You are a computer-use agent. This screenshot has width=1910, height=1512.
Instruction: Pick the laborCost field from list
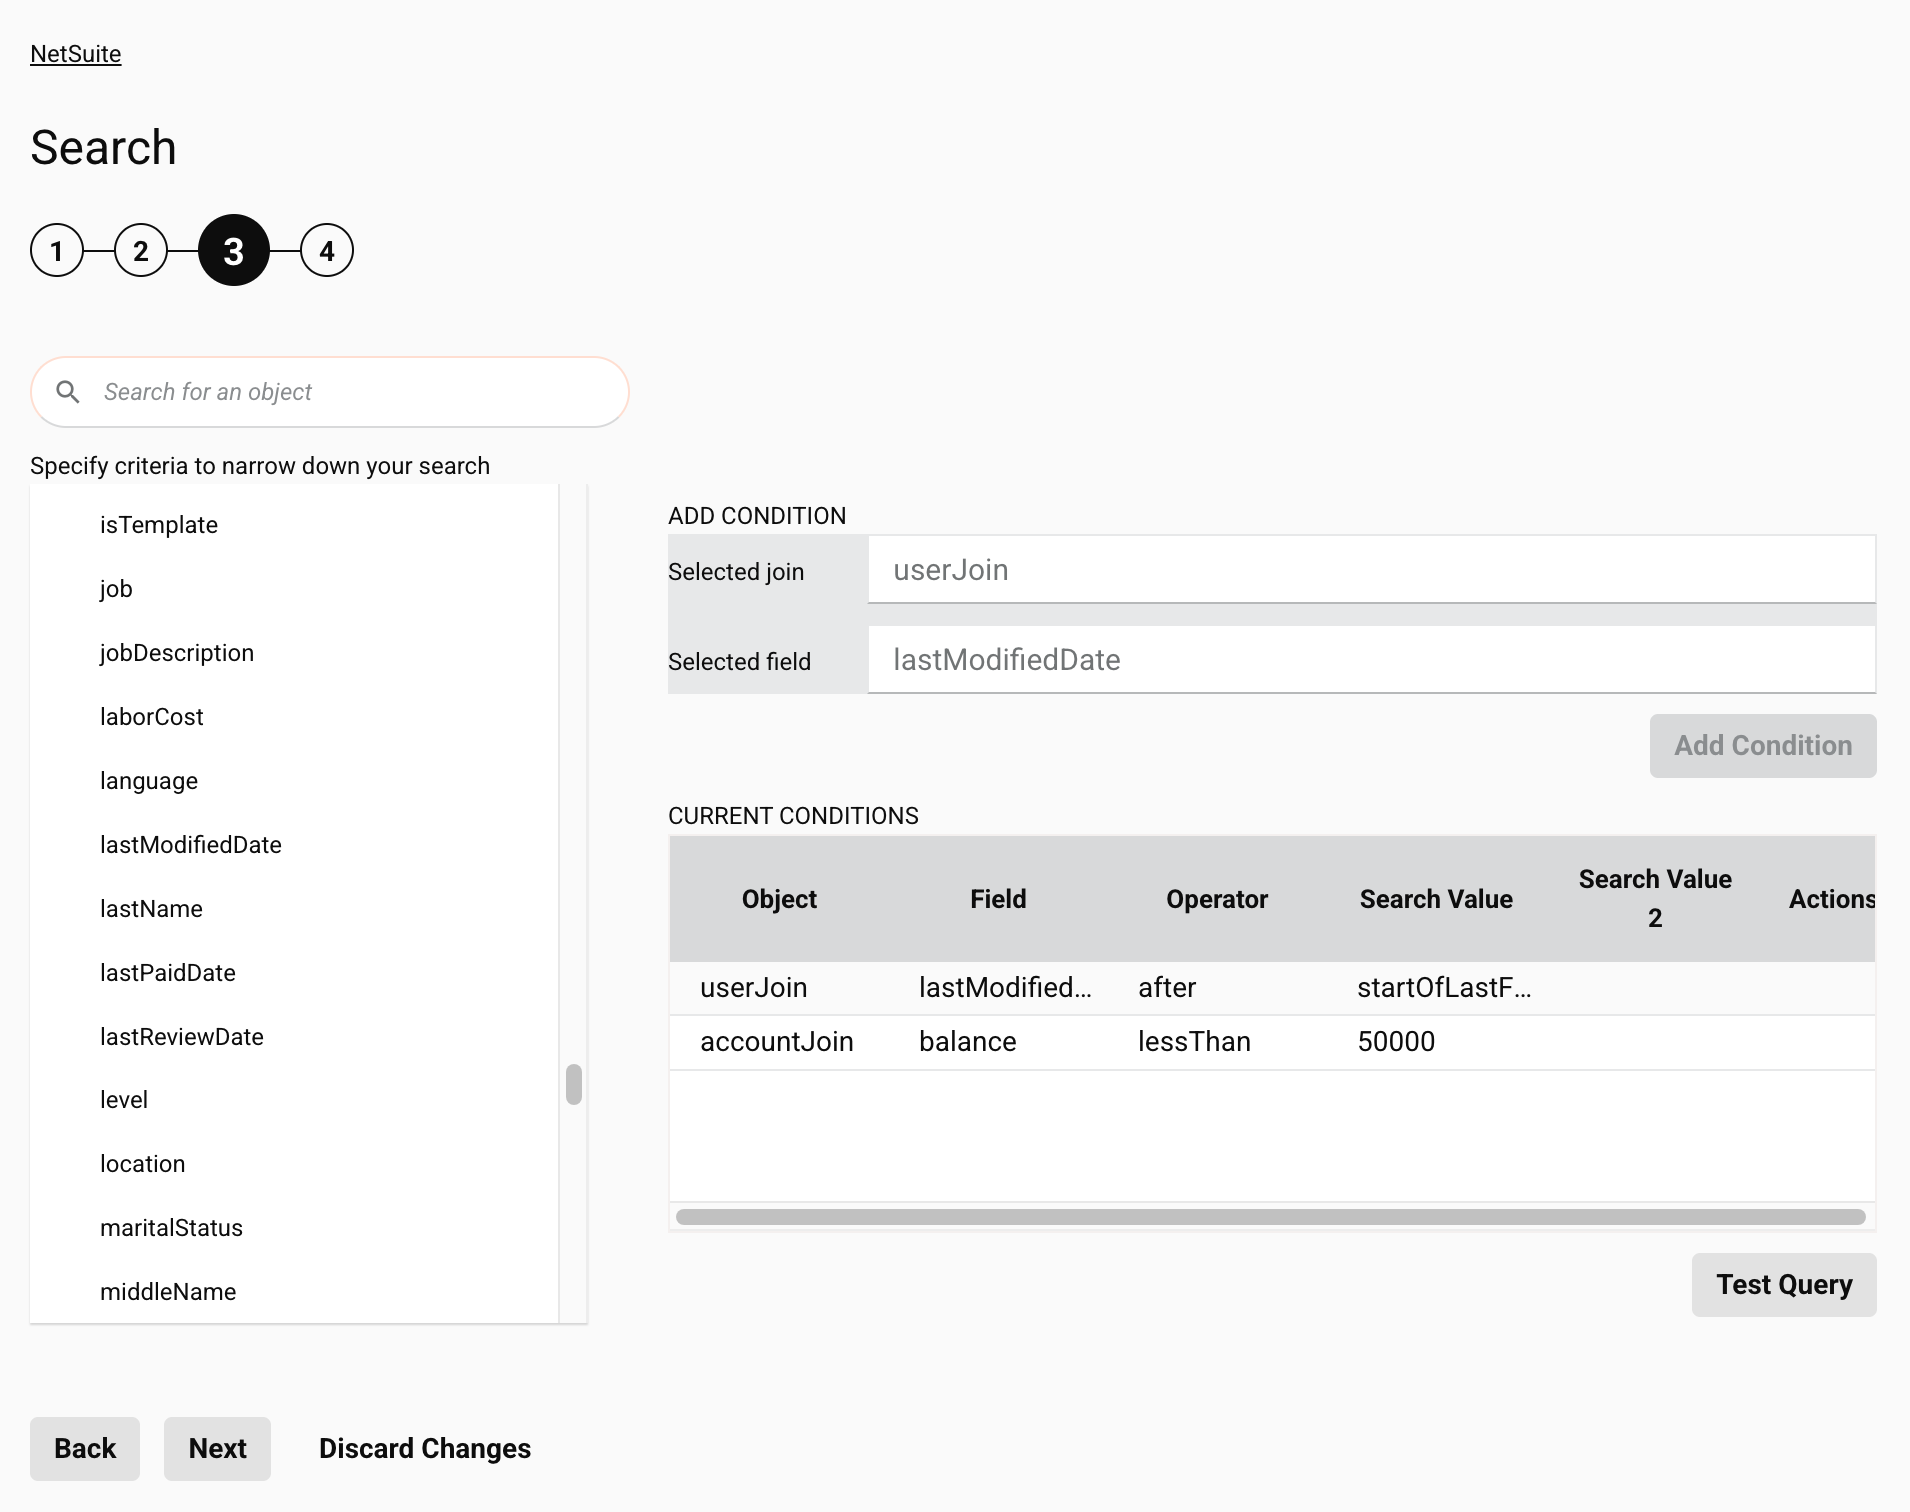click(x=152, y=717)
